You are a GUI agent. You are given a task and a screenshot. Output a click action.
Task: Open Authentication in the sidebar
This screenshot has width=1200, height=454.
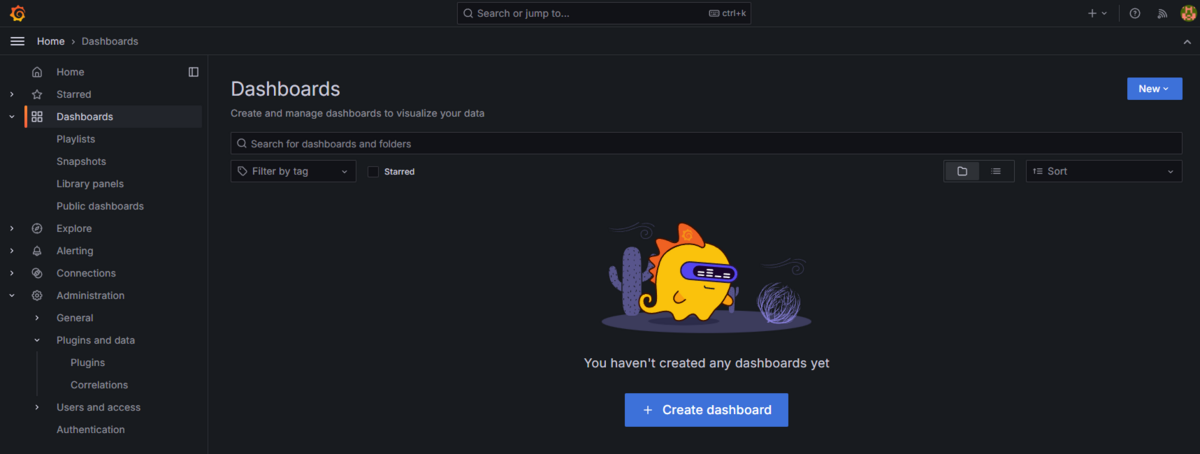click(x=91, y=430)
